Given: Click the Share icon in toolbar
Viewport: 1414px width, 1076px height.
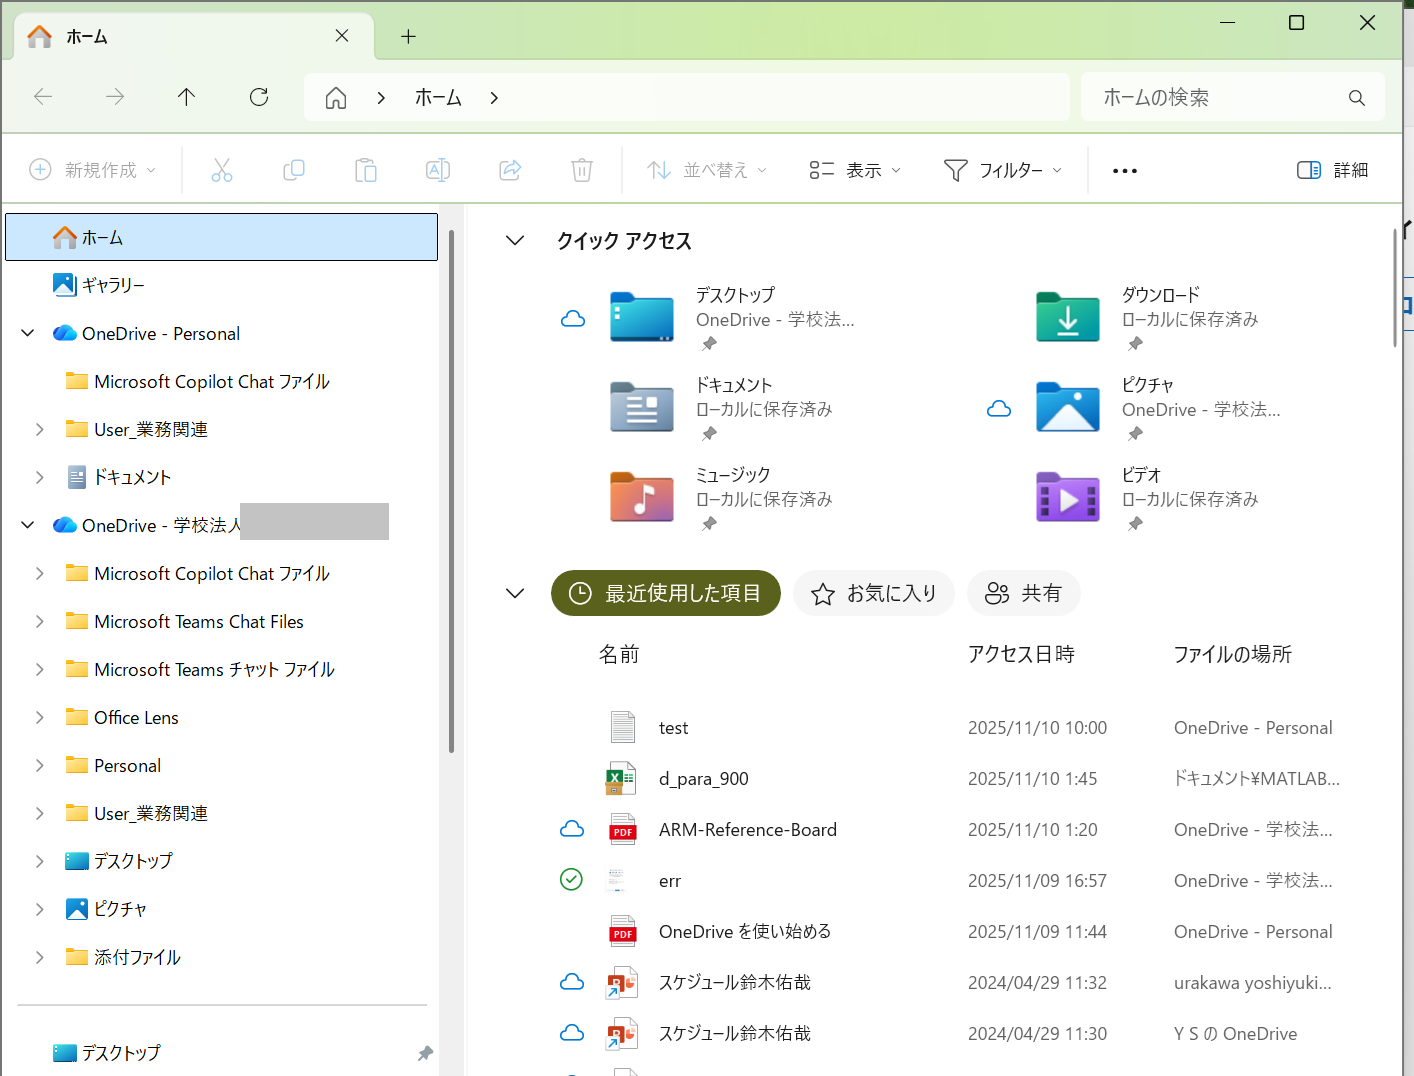Looking at the screenshot, I should (x=510, y=170).
